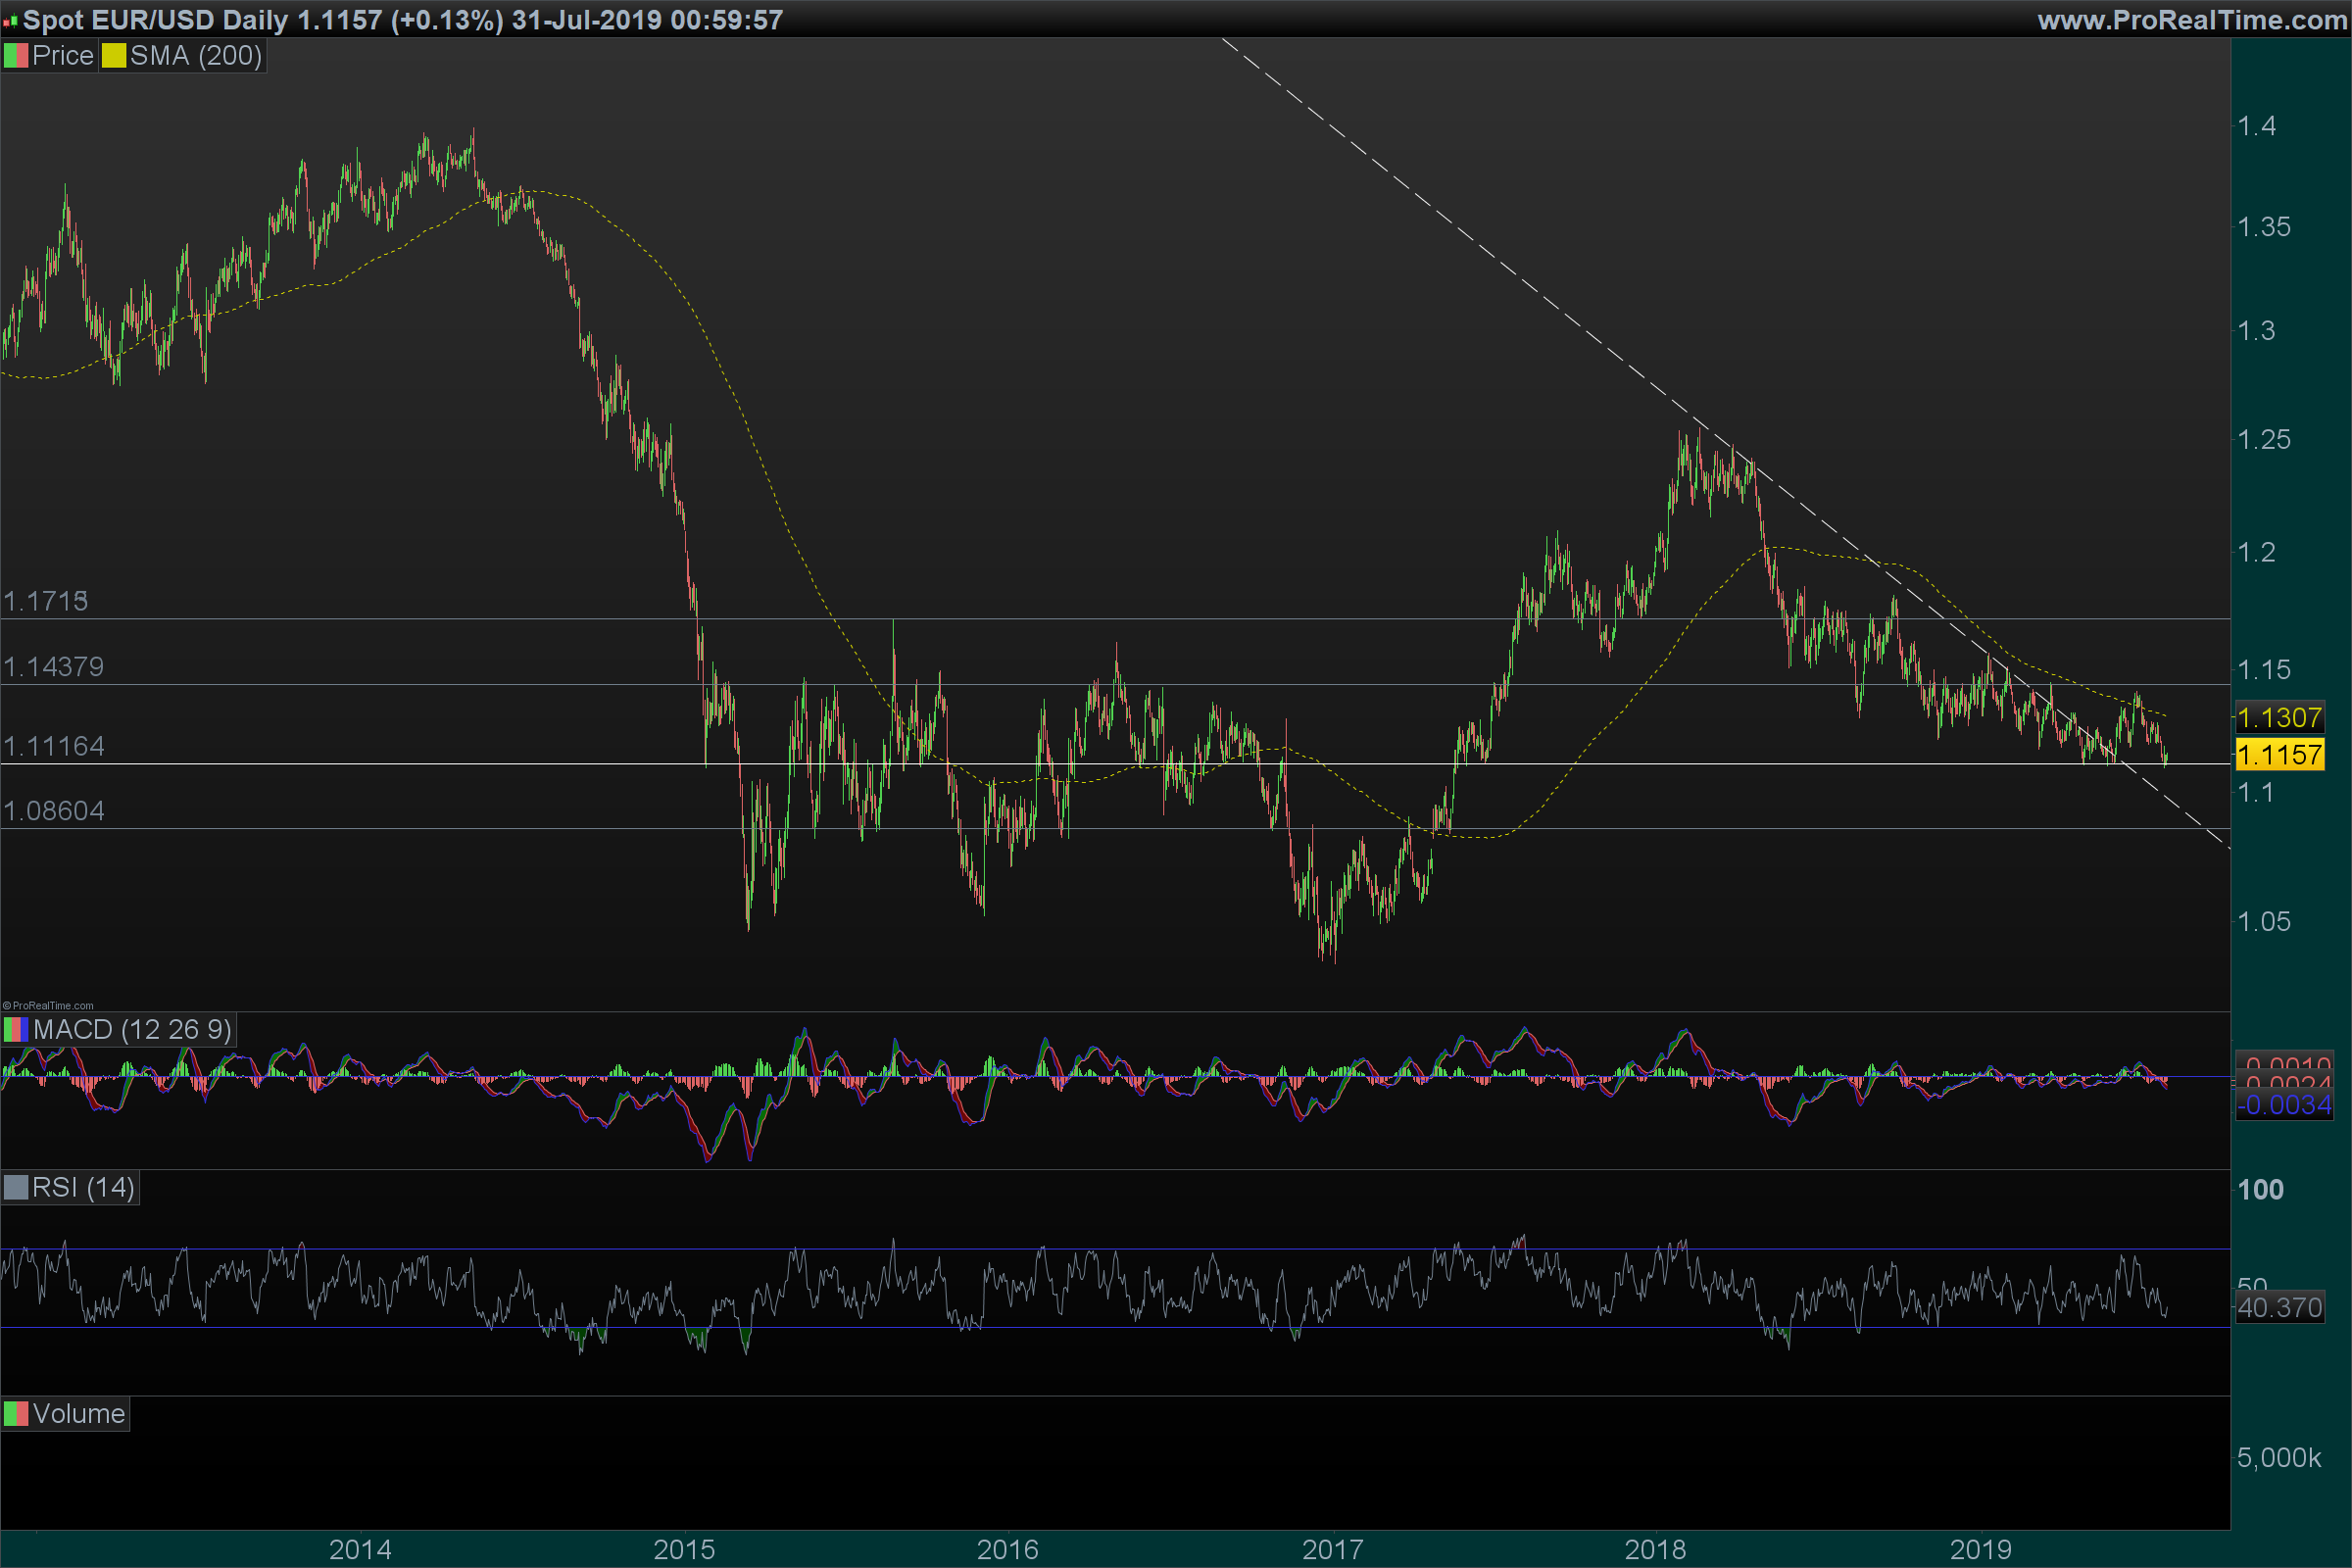Click the green-red Price legend icon
The height and width of the screenshot is (1568, 2352).
(15, 56)
